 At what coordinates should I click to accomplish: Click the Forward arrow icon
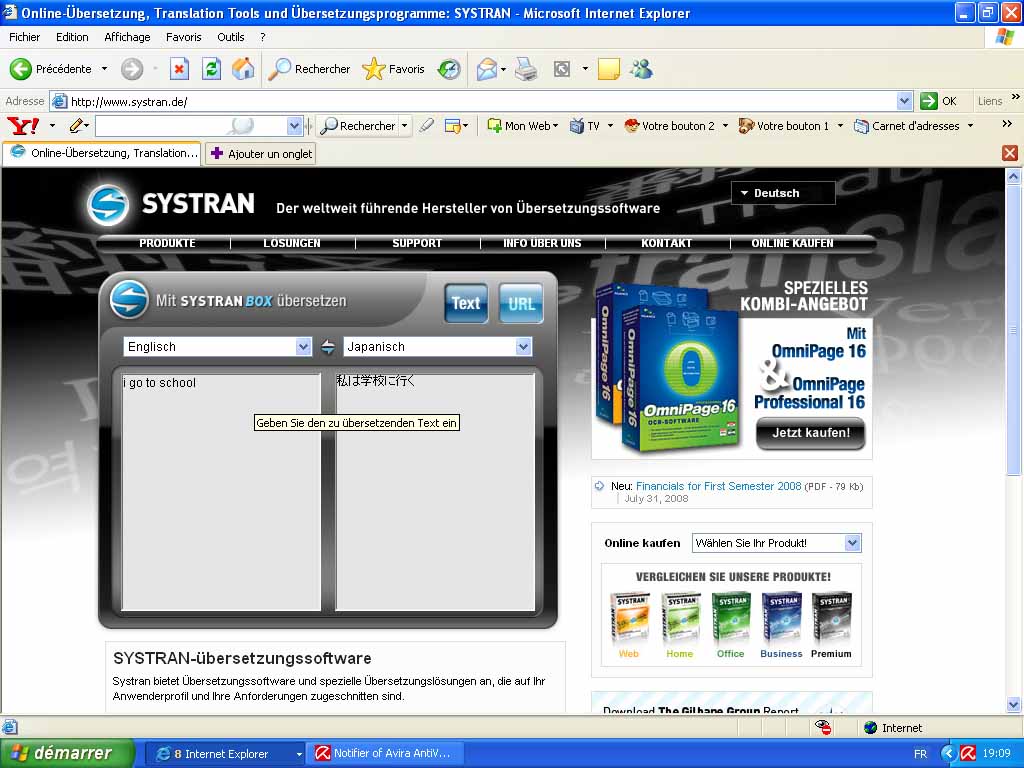(x=131, y=69)
